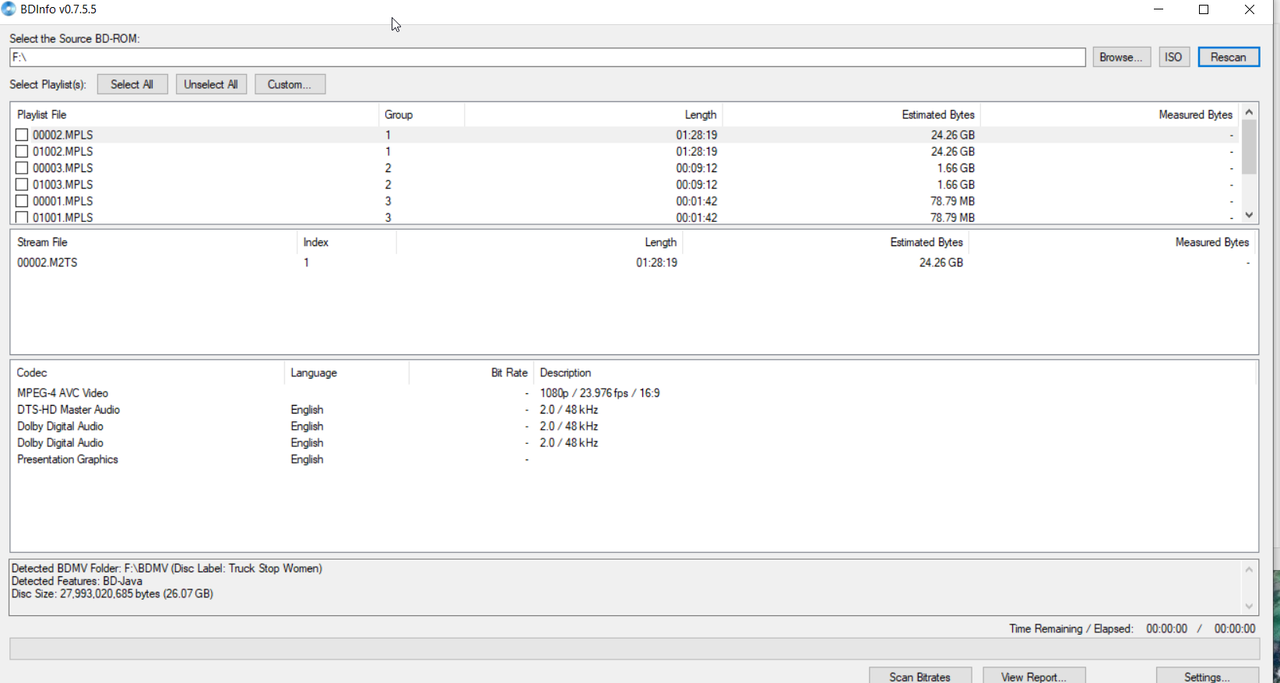Click the 78.79 MB value of 00001.MPLS
The height and width of the screenshot is (683, 1280).
tap(952, 201)
